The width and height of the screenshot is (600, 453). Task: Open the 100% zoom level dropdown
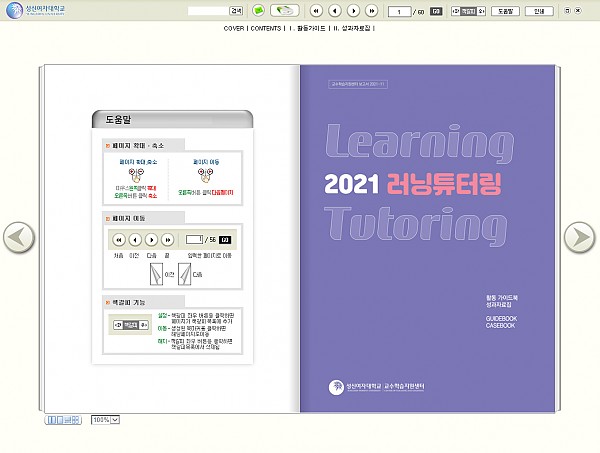[x=106, y=420]
